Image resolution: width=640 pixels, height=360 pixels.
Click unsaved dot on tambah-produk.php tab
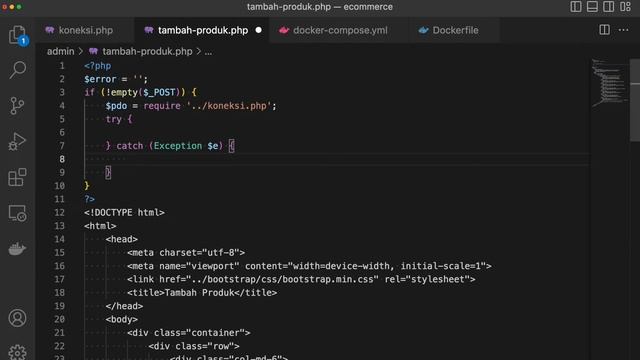point(258,30)
